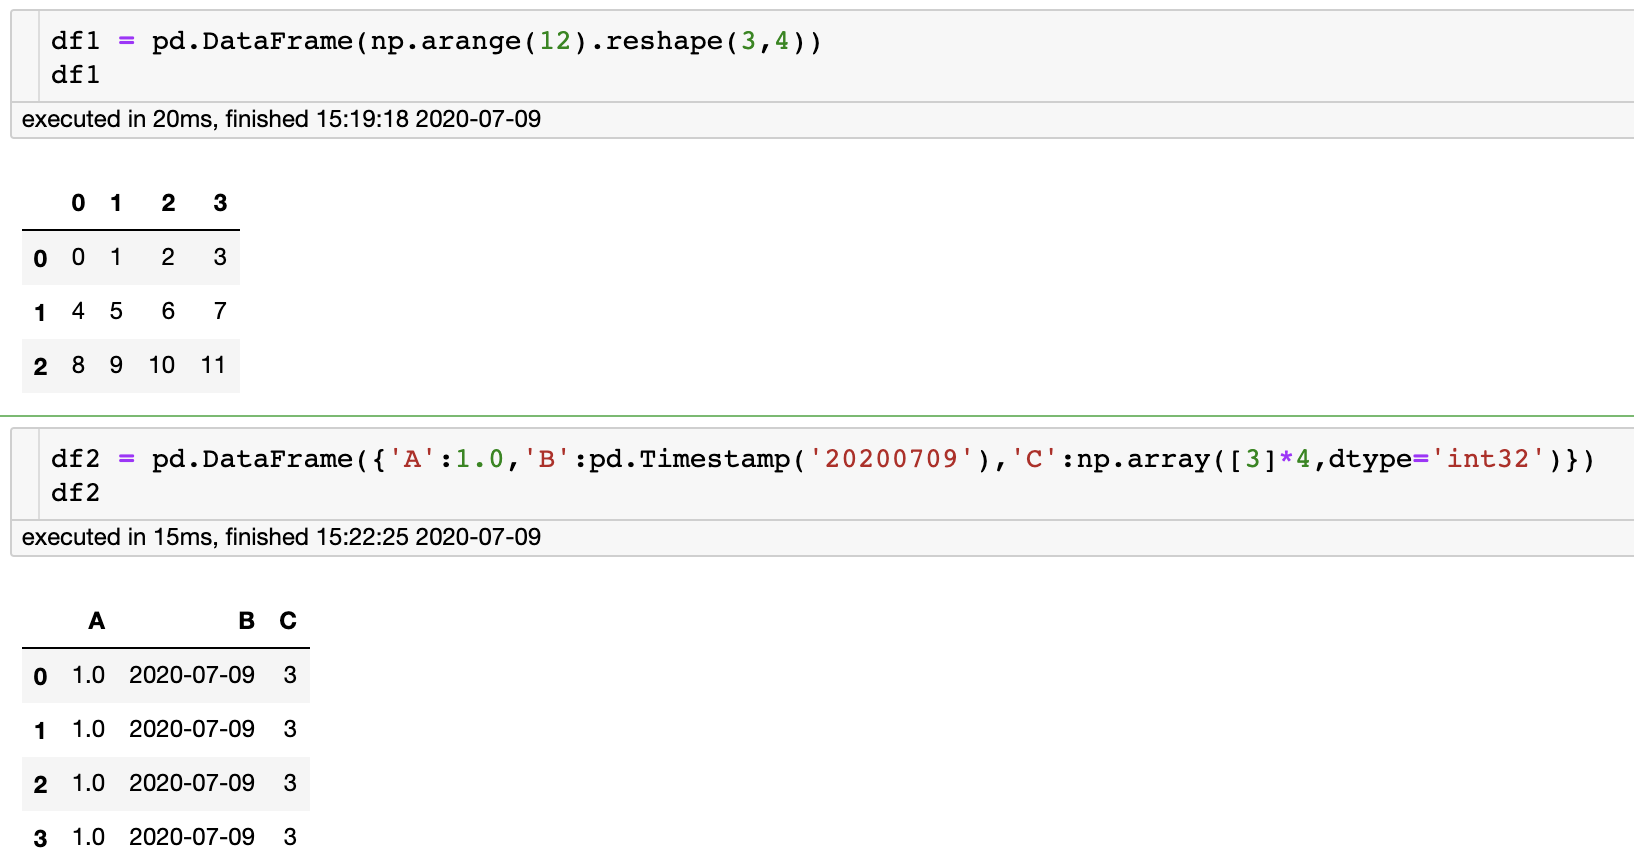
Task: Click the date in df2 row 2
Action: (192, 783)
